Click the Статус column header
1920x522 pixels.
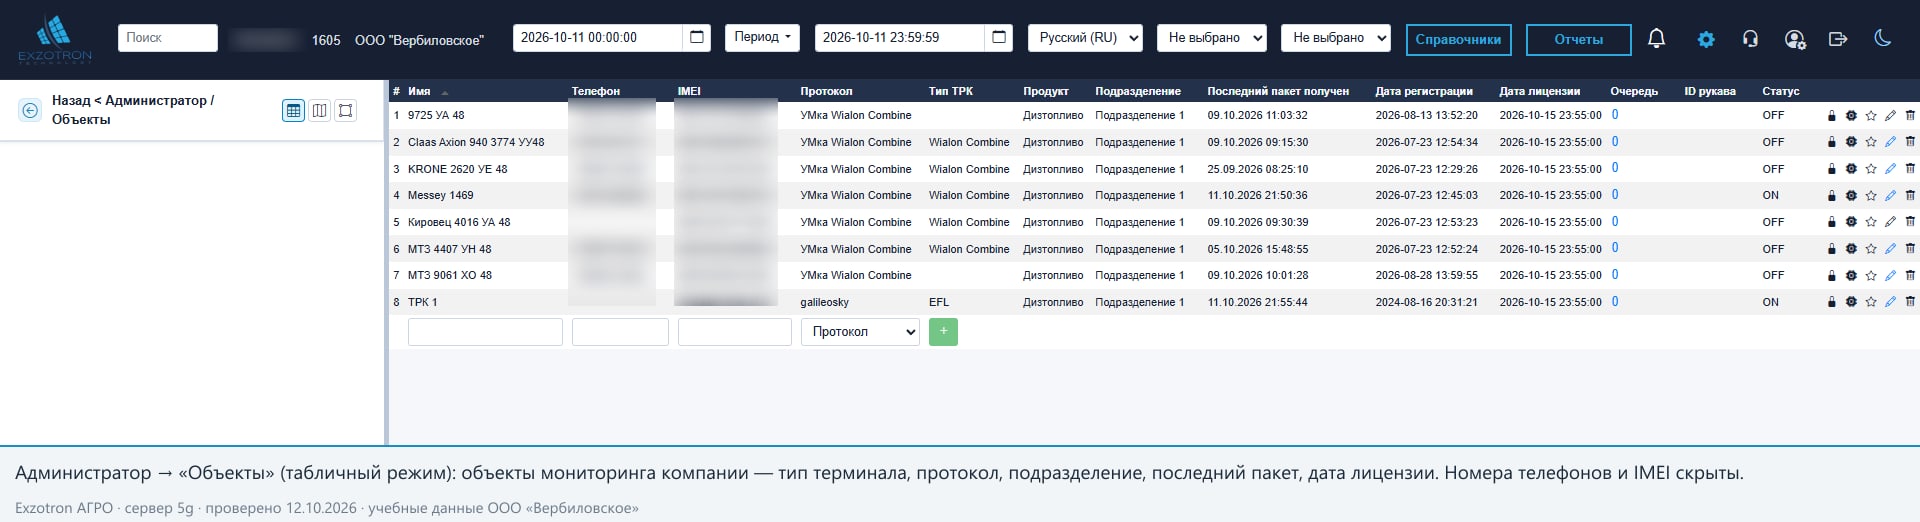pyautogui.click(x=1781, y=91)
